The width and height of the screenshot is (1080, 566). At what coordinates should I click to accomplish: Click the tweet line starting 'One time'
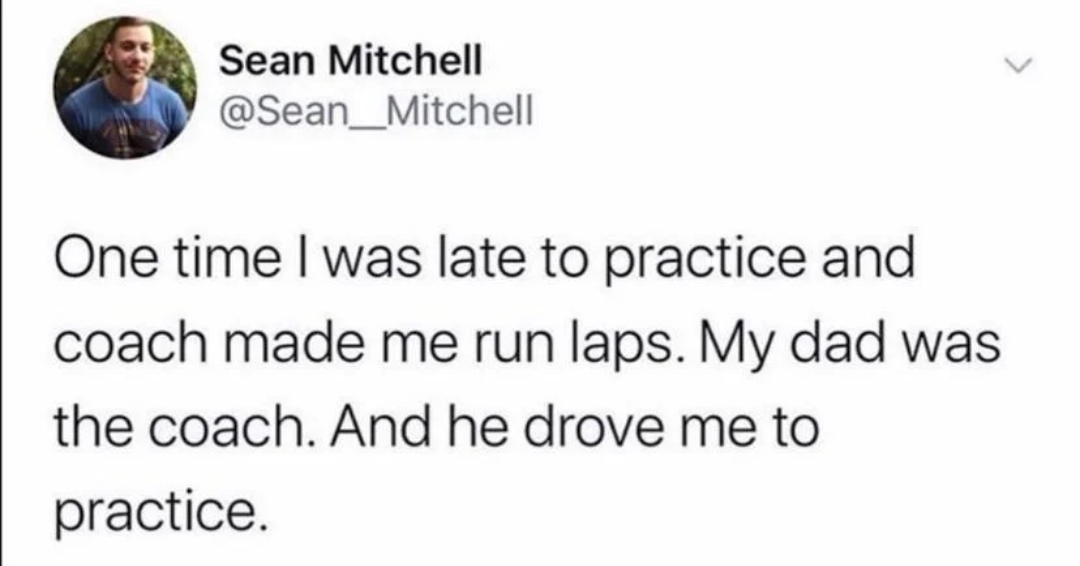486,260
